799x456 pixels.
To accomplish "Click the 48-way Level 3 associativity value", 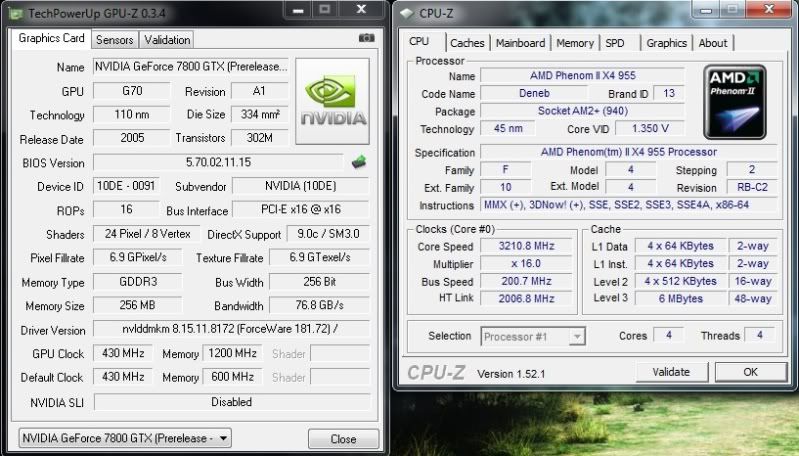I will tap(753, 299).
